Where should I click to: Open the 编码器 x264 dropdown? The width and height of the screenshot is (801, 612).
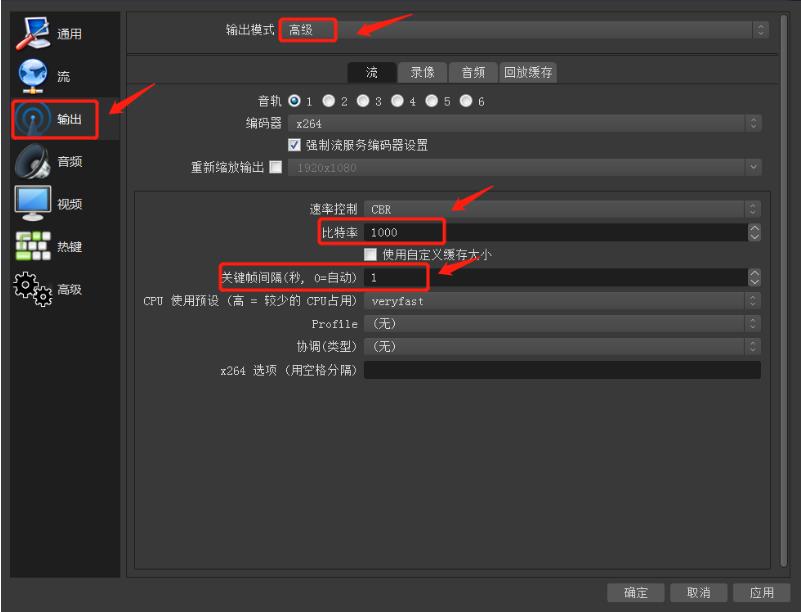(x=525, y=123)
